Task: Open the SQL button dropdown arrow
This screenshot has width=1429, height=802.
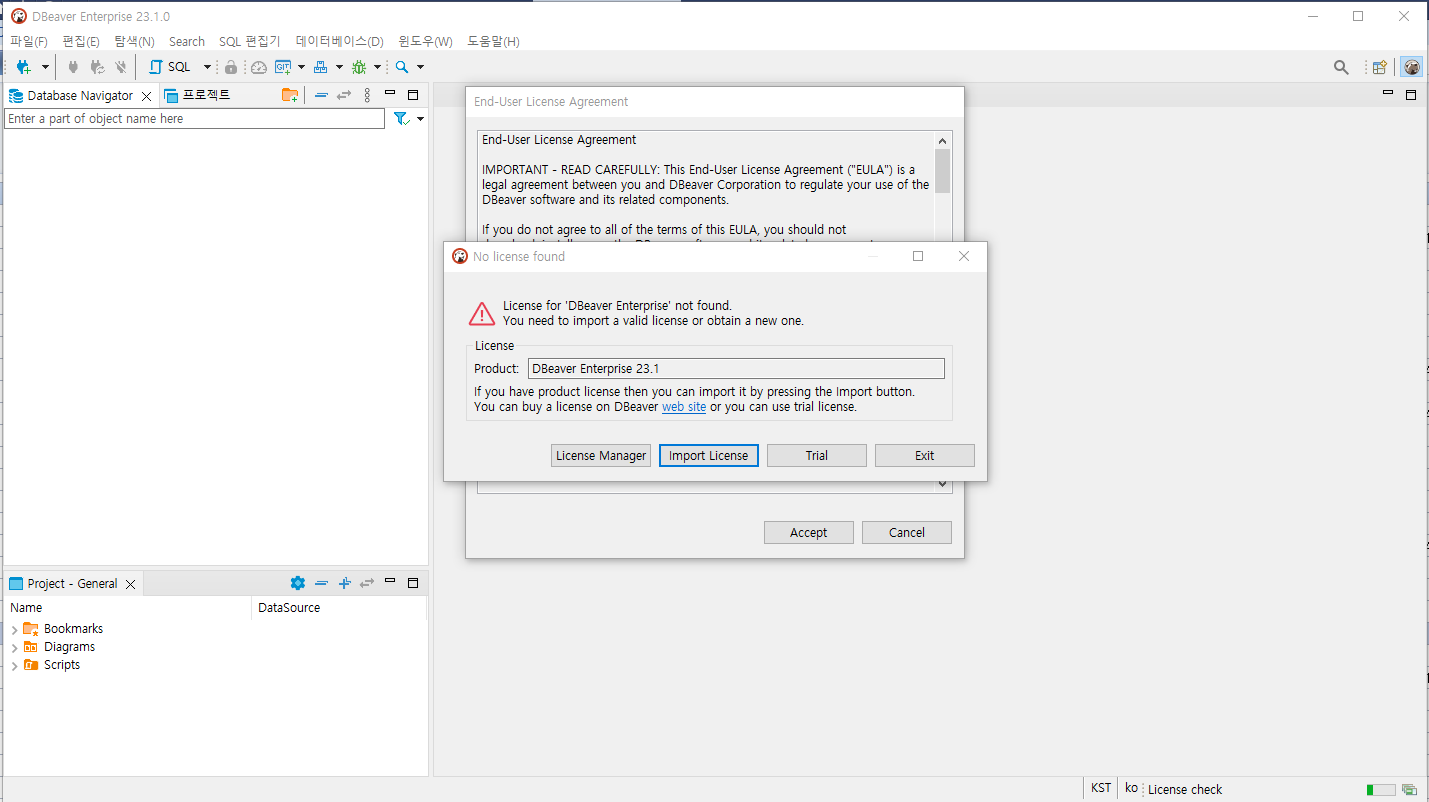Action: point(207,67)
